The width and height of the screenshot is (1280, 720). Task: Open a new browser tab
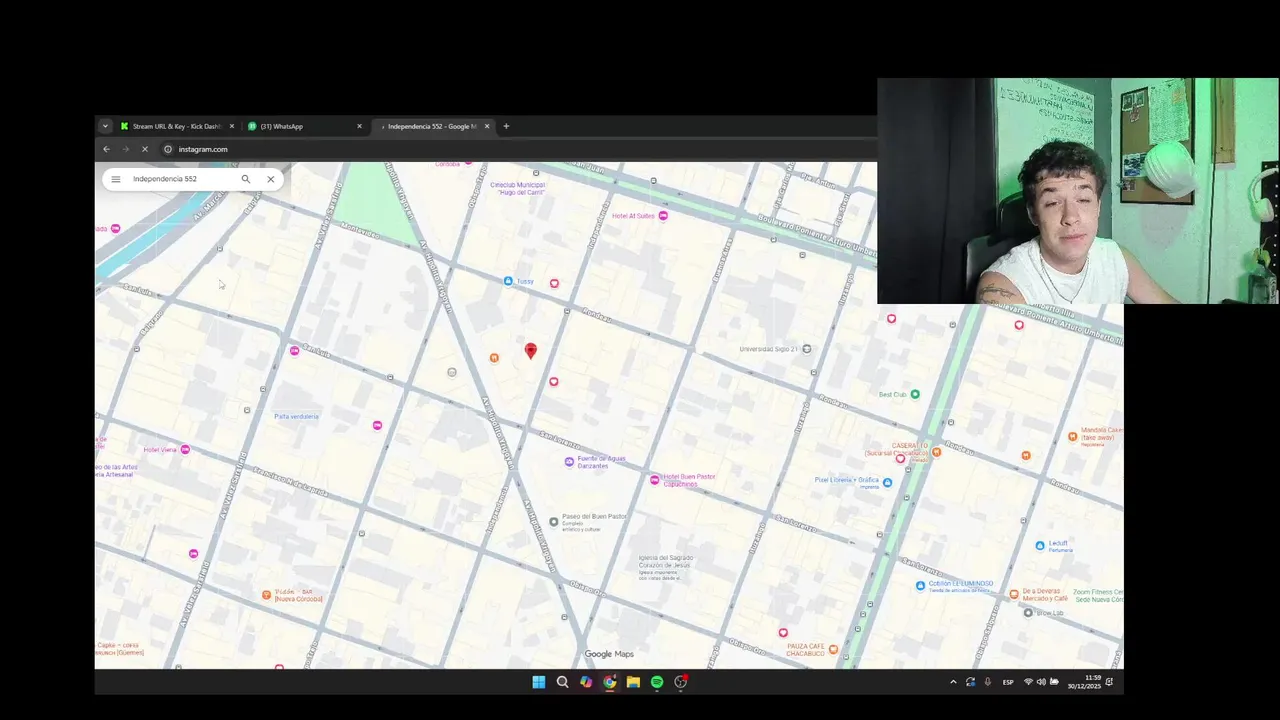click(506, 126)
